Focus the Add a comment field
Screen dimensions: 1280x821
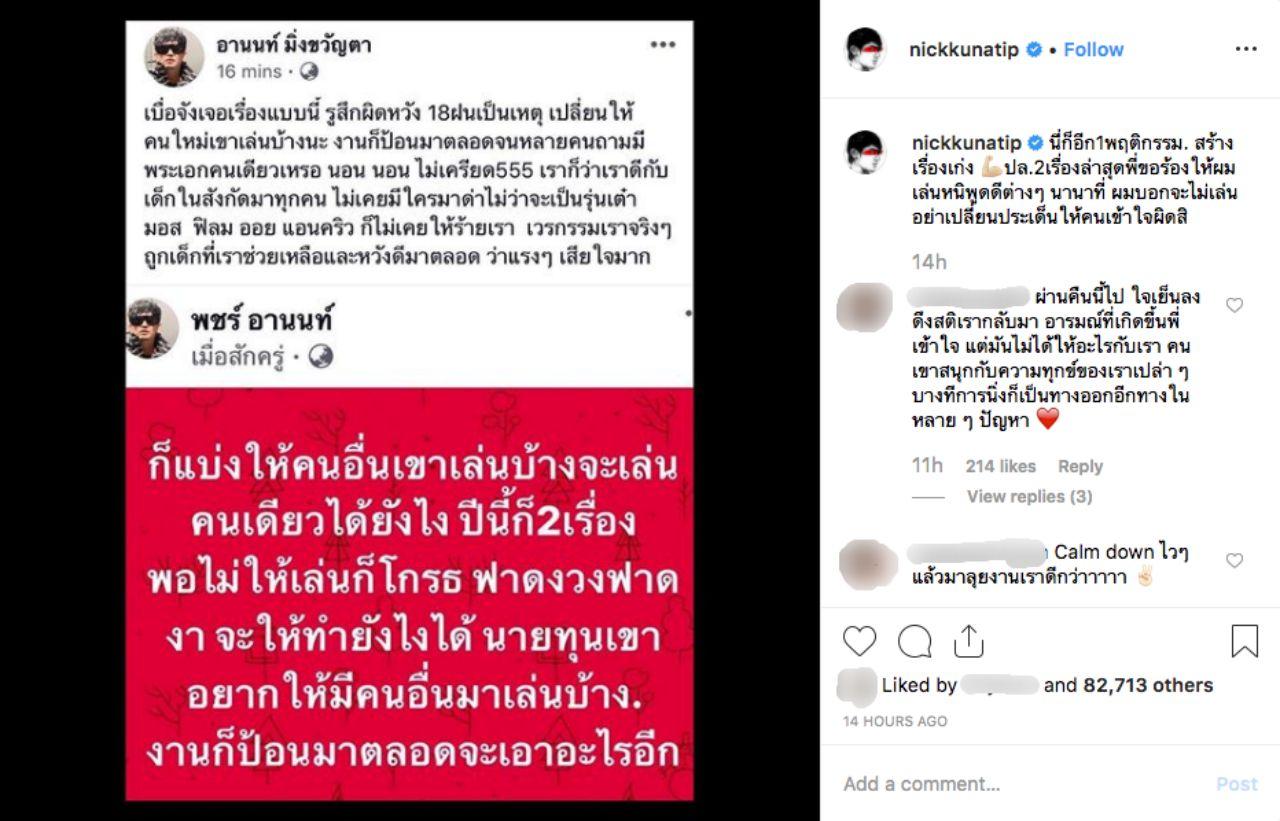[1020, 784]
